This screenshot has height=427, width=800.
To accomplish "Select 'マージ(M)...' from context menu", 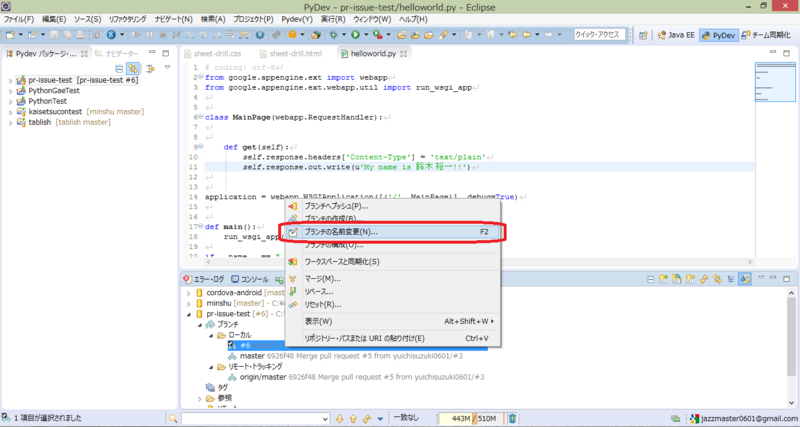I will click(x=393, y=279).
